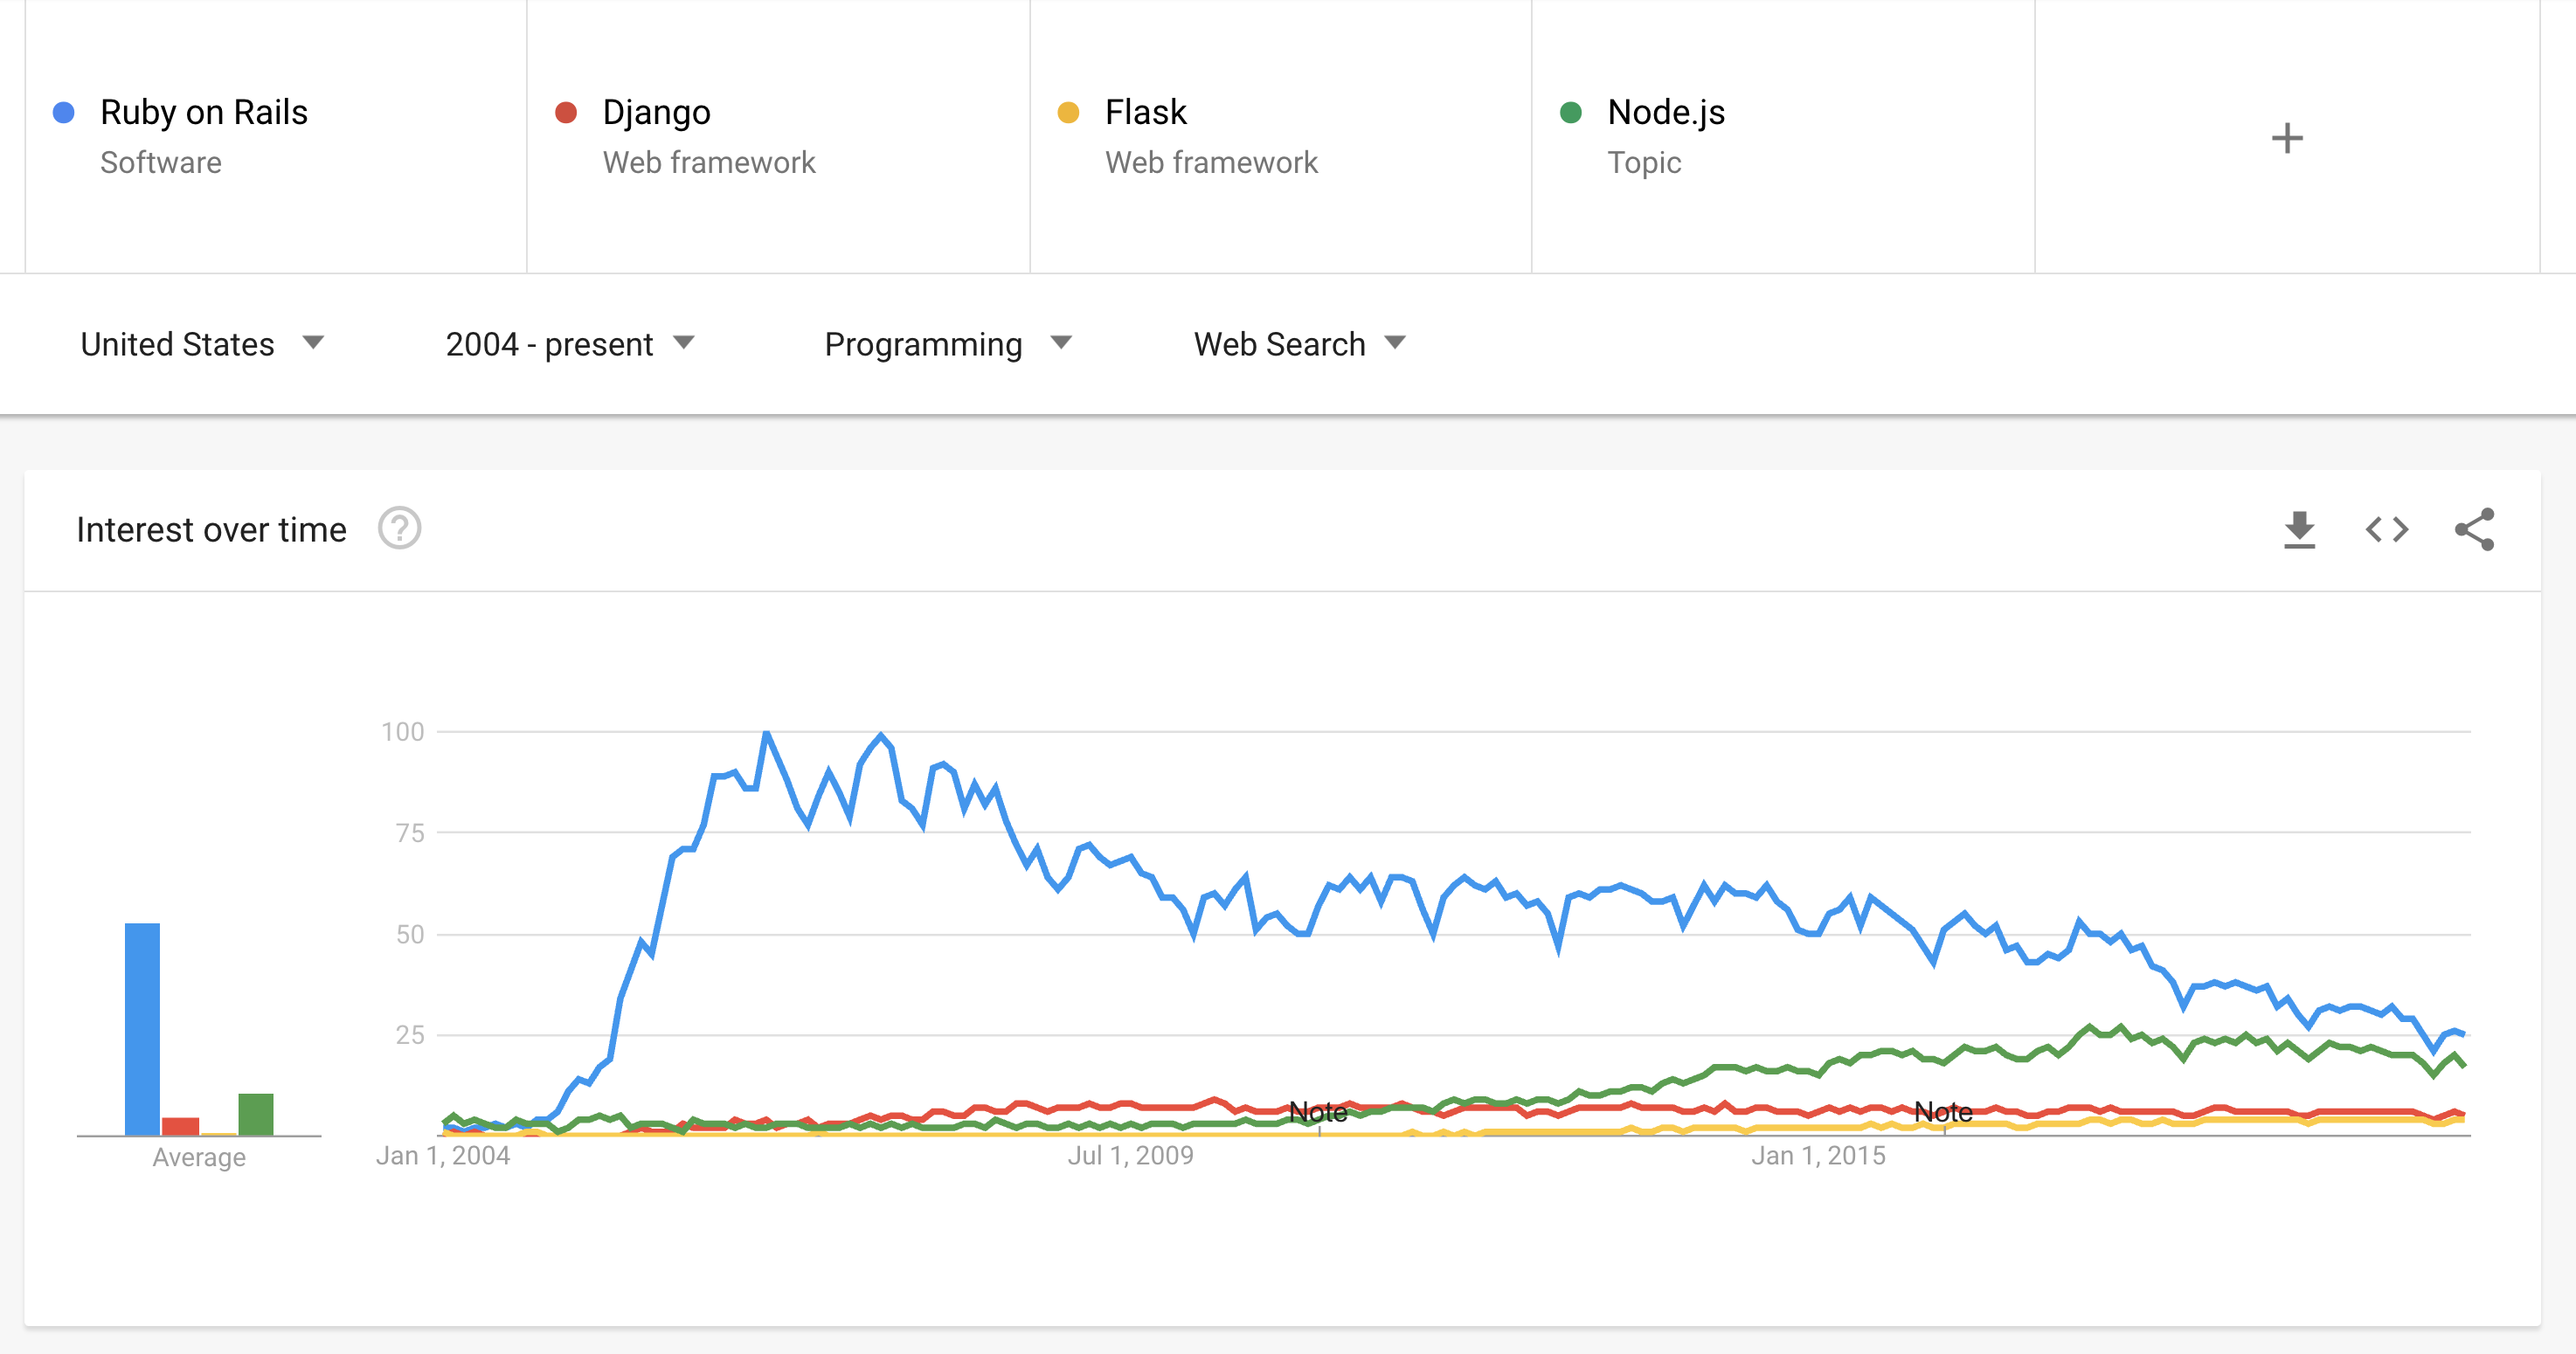Click the Note marker near 2010
Screen dimensions: 2576x1354
pyautogui.click(x=1318, y=1112)
